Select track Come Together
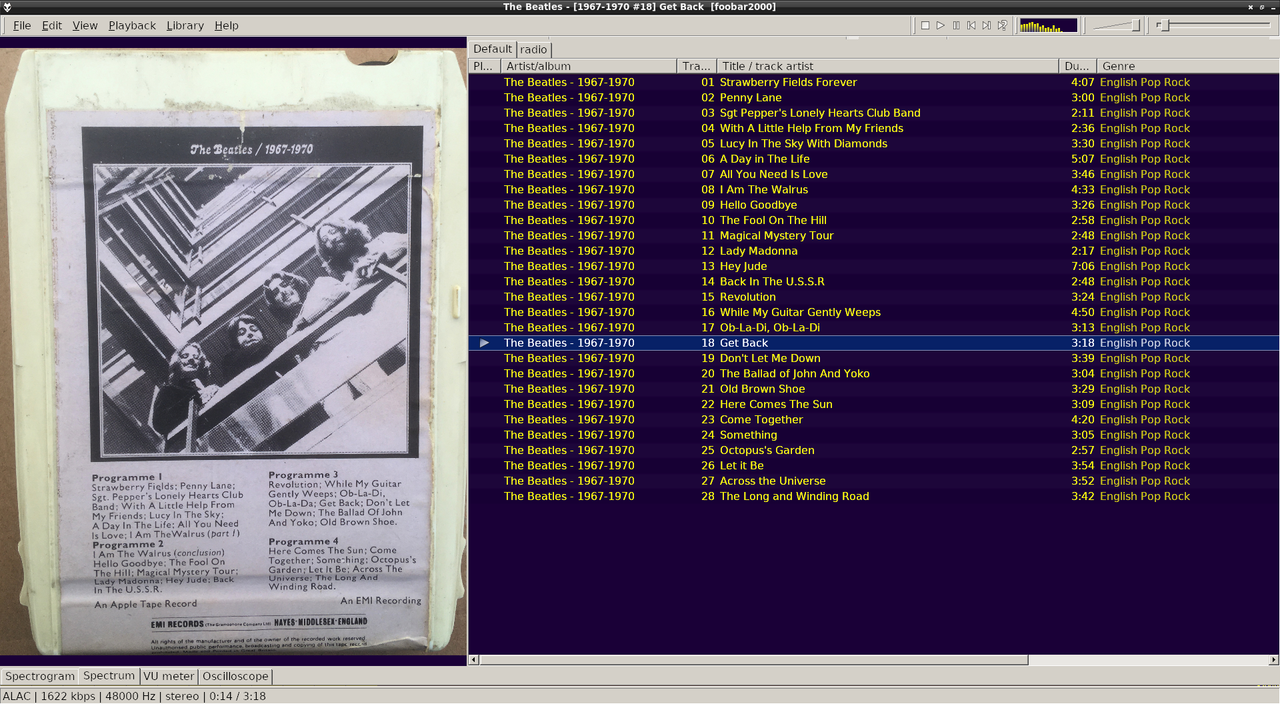 (874, 420)
